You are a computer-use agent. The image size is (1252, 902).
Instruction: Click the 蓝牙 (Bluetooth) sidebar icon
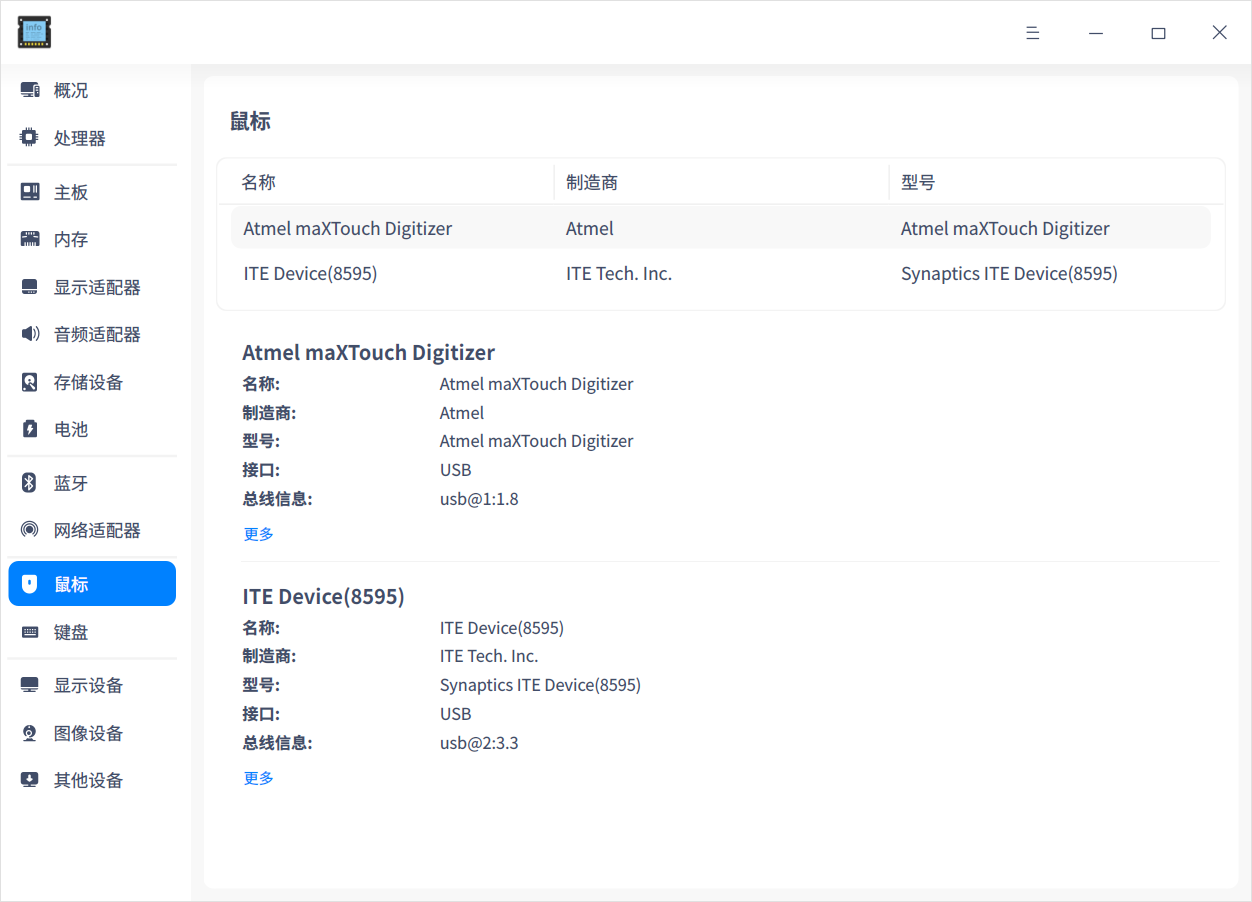(28, 482)
